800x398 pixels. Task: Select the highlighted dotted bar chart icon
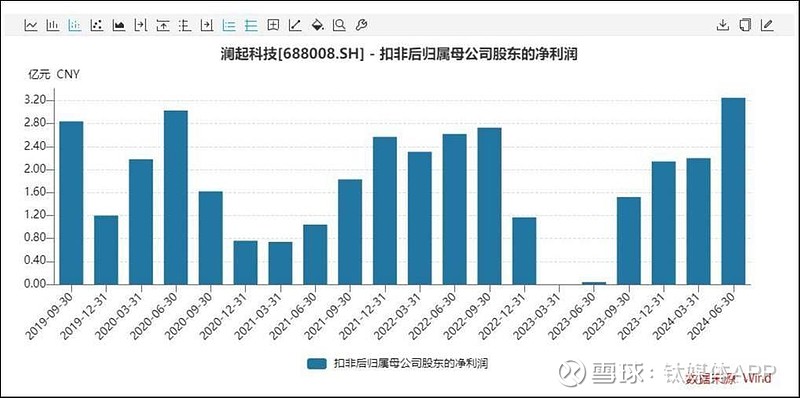click(x=75, y=25)
